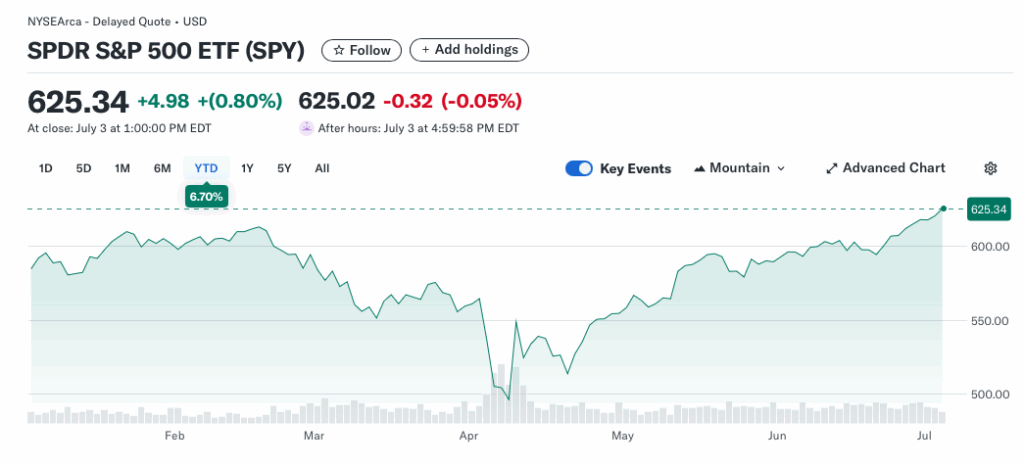1024x465 pixels.
Task: Open chart settings gear icon
Action: (990, 168)
